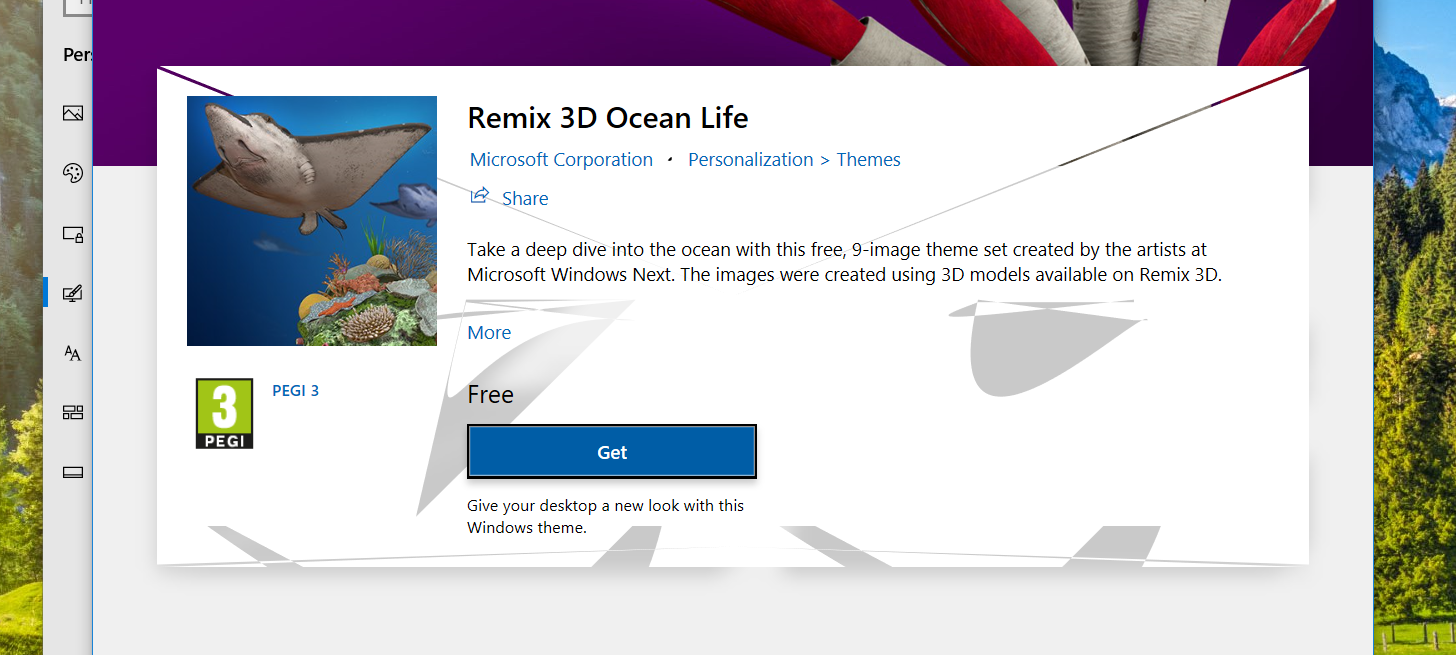The height and width of the screenshot is (655, 1456).
Task: Open Start icon in Settings sidebar
Action: [x=72, y=412]
